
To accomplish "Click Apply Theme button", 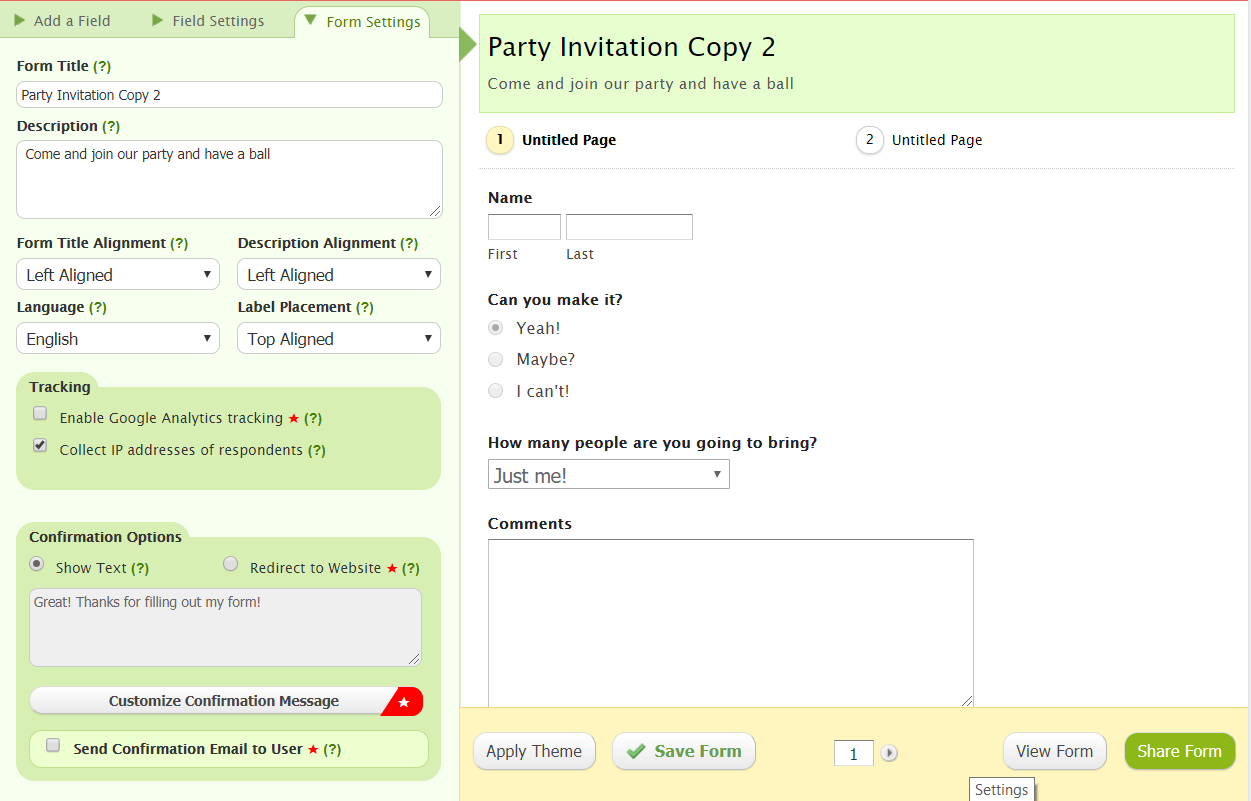I will (x=534, y=751).
